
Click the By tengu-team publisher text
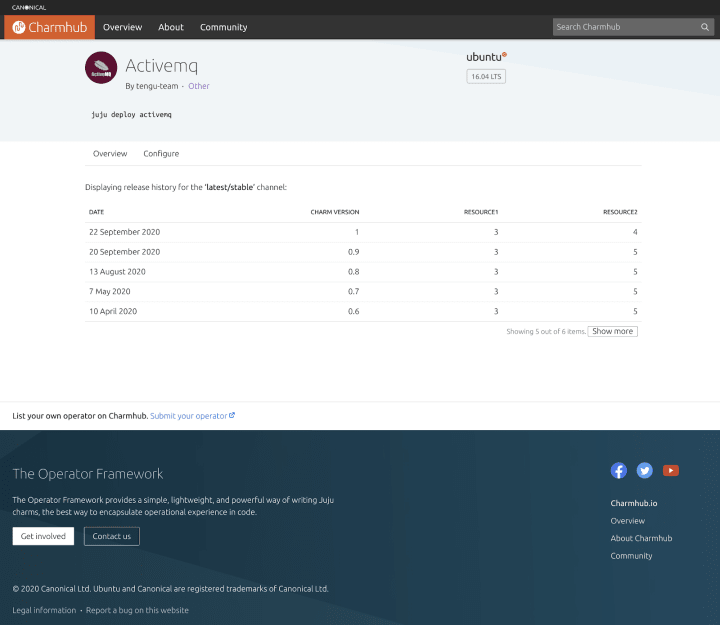[x=152, y=86]
